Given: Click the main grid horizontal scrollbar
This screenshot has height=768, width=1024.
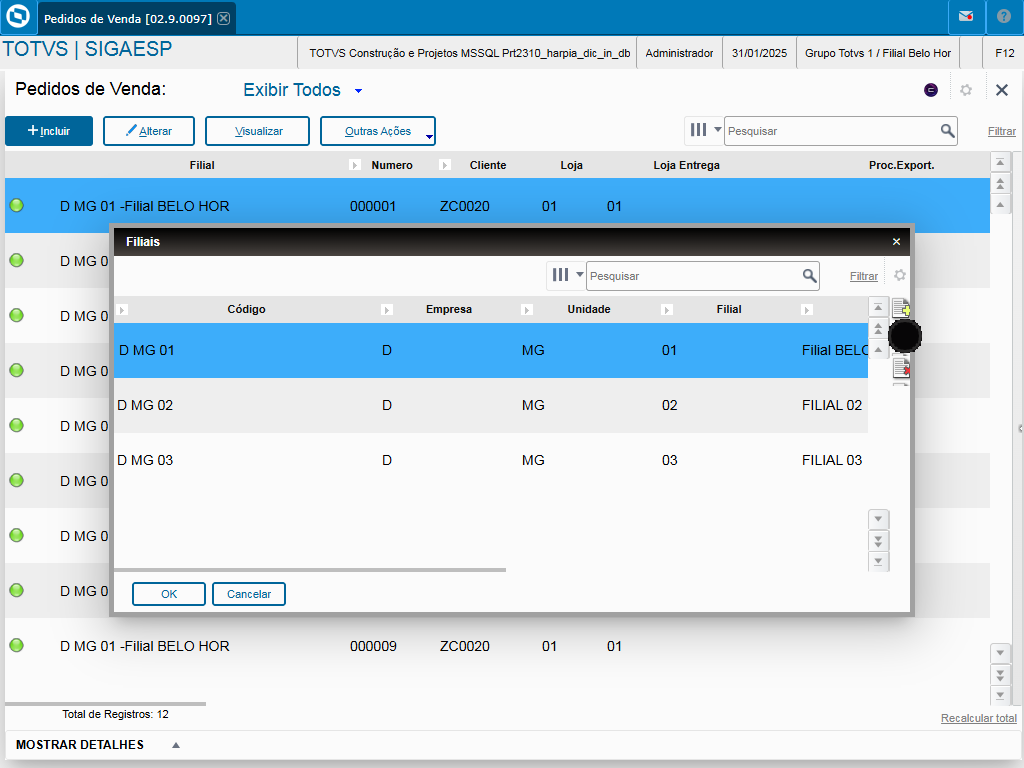Looking at the screenshot, I should point(105,704).
